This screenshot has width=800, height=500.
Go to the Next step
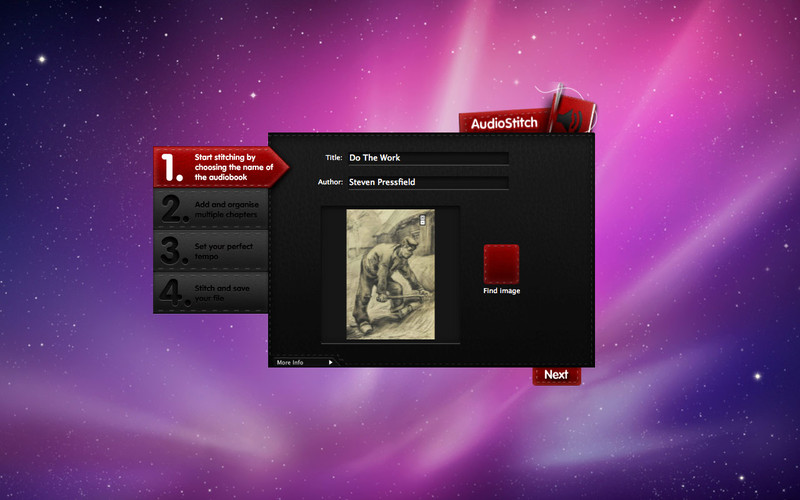[x=557, y=376]
